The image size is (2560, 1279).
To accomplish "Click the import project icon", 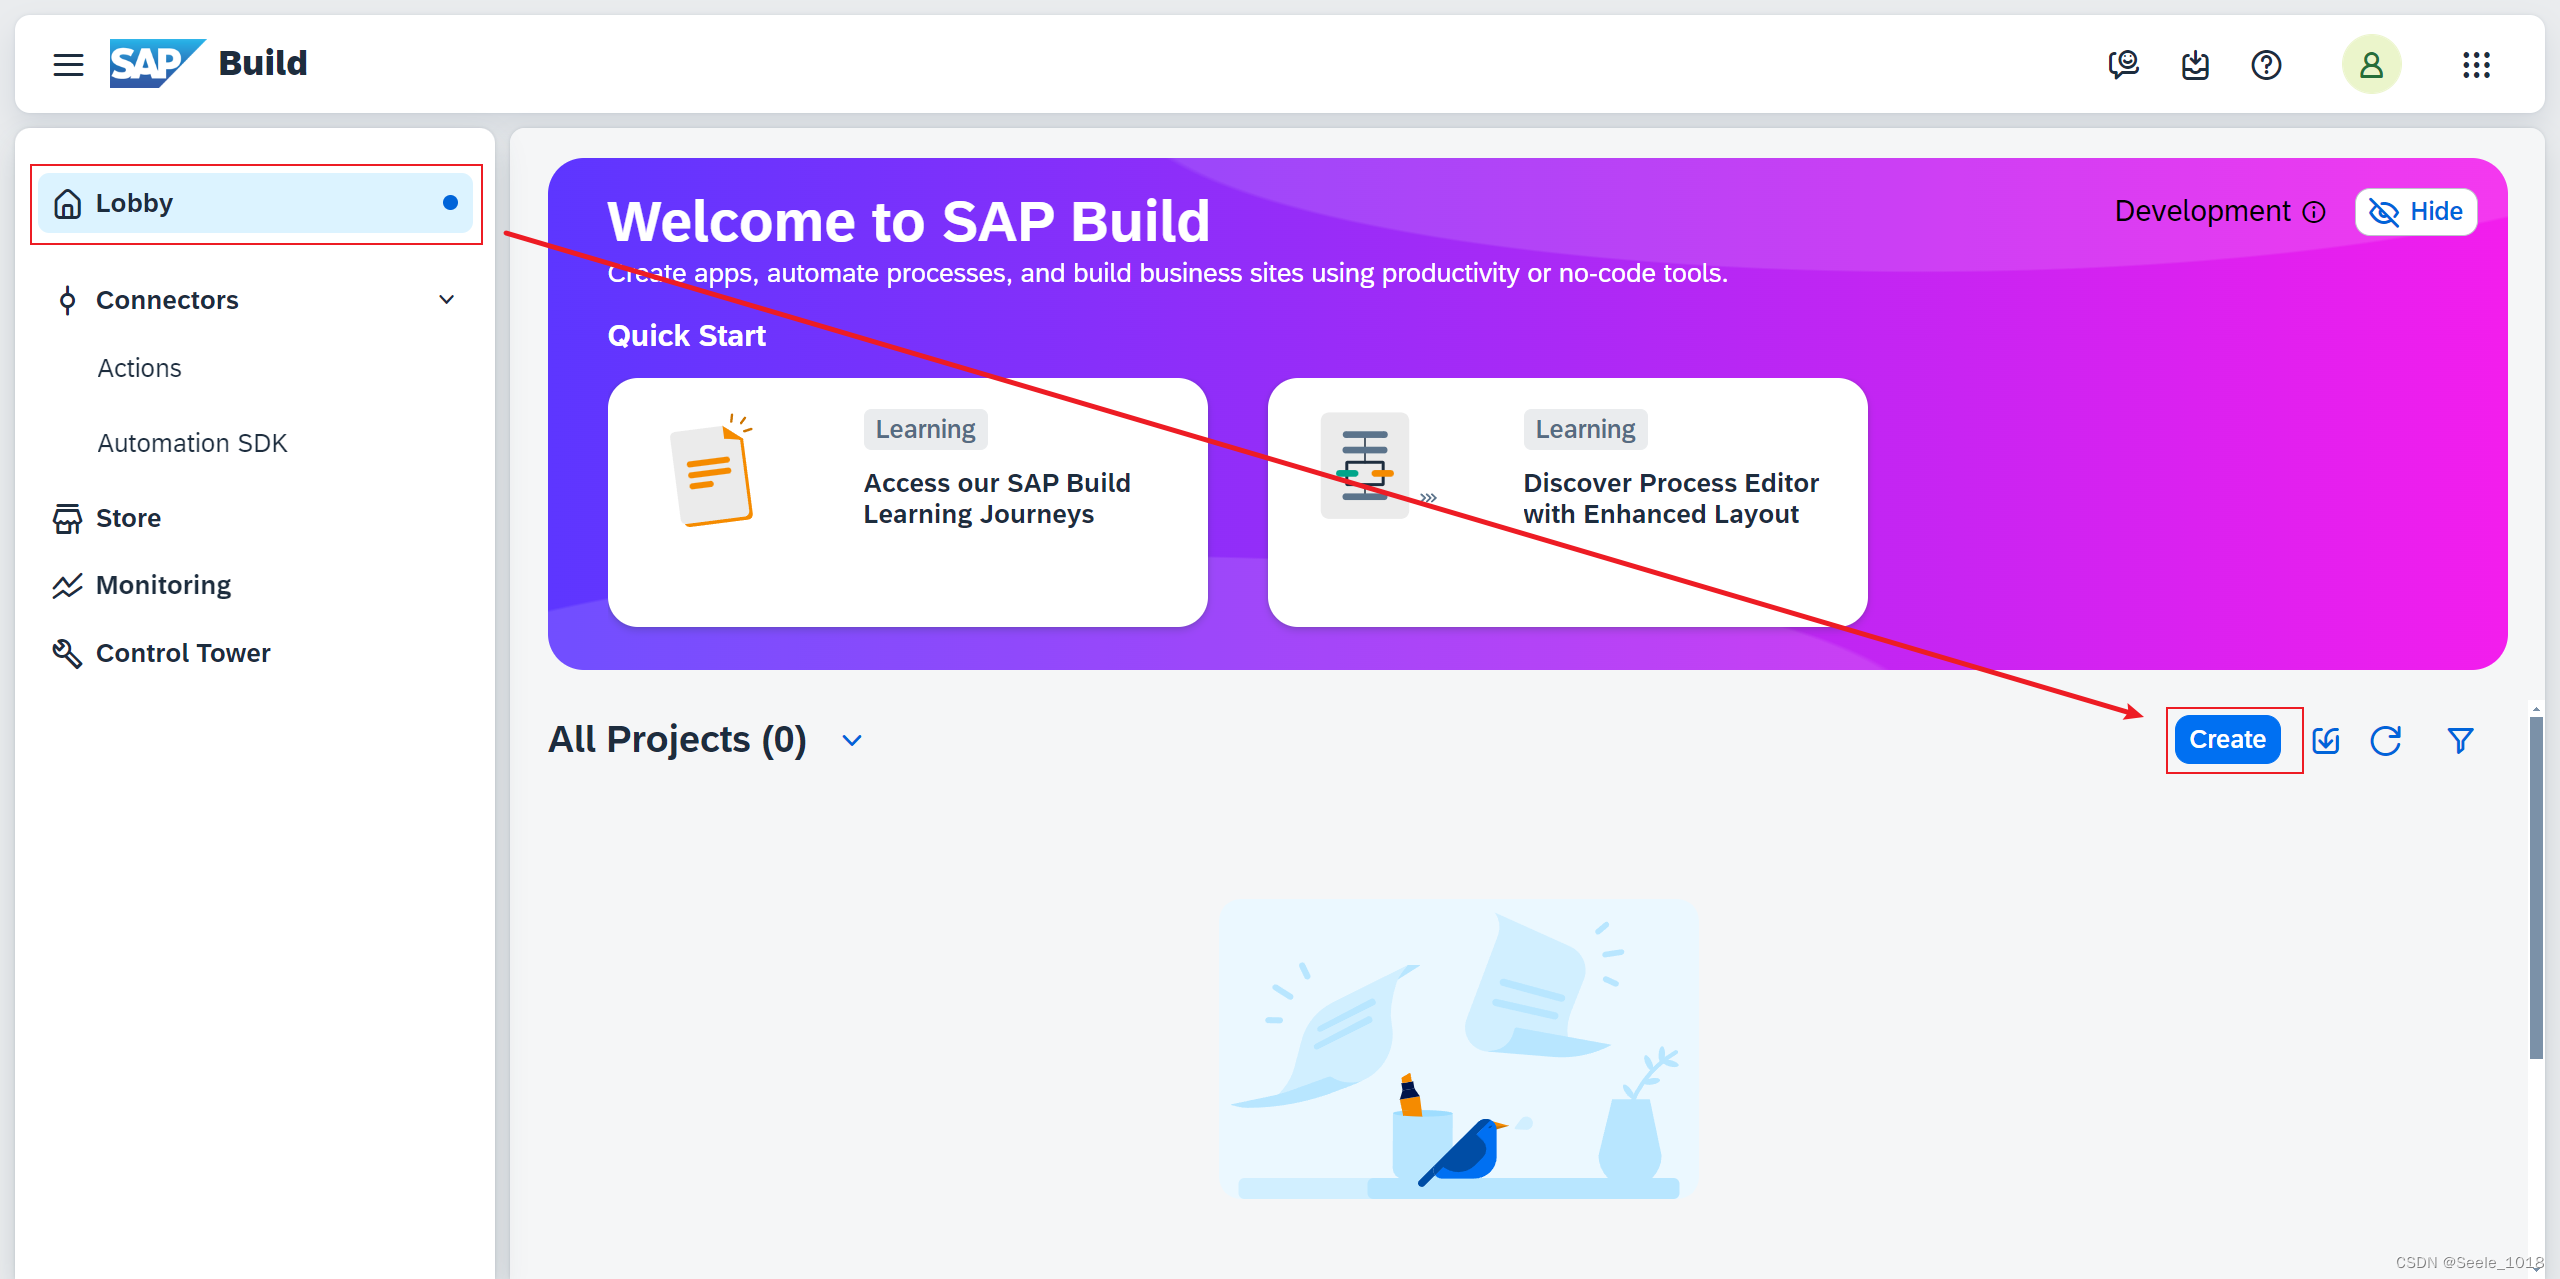I will click(2326, 740).
